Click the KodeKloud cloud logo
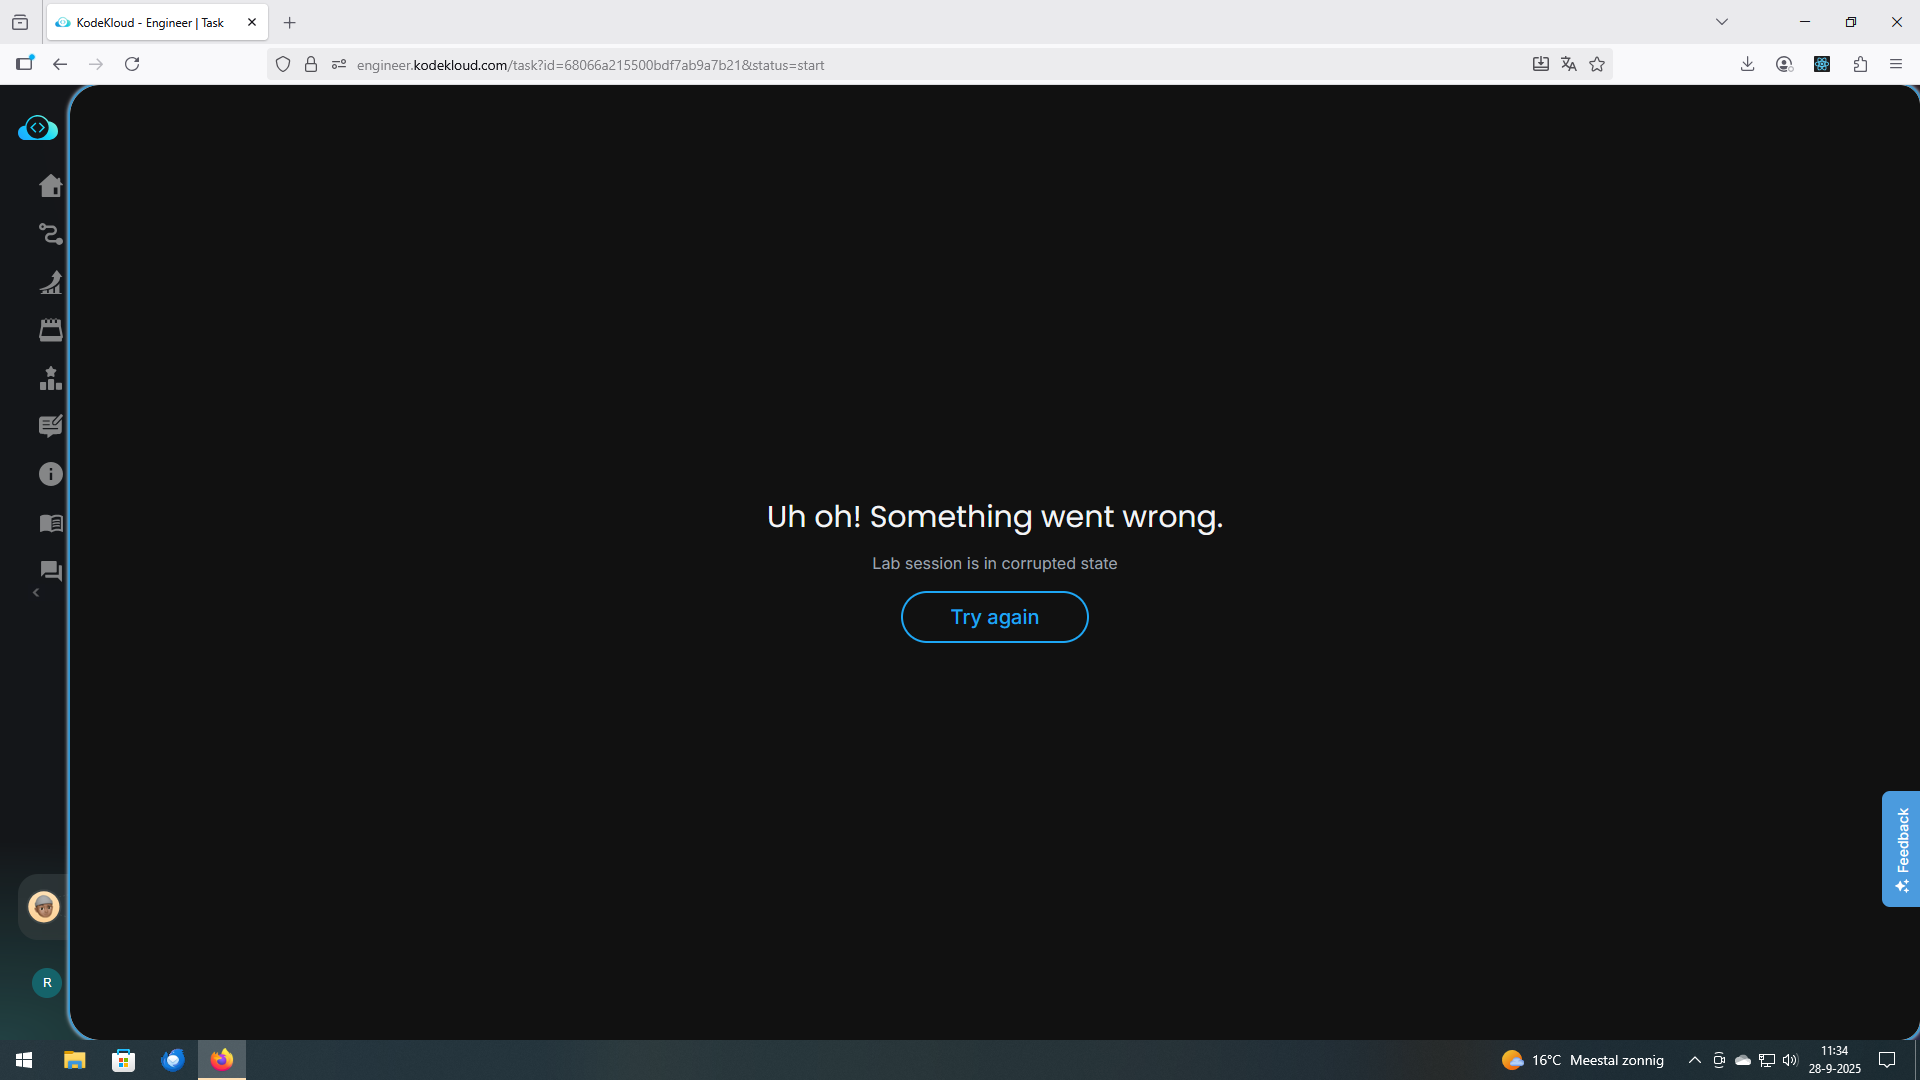This screenshot has height=1080, width=1920. click(38, 128)
